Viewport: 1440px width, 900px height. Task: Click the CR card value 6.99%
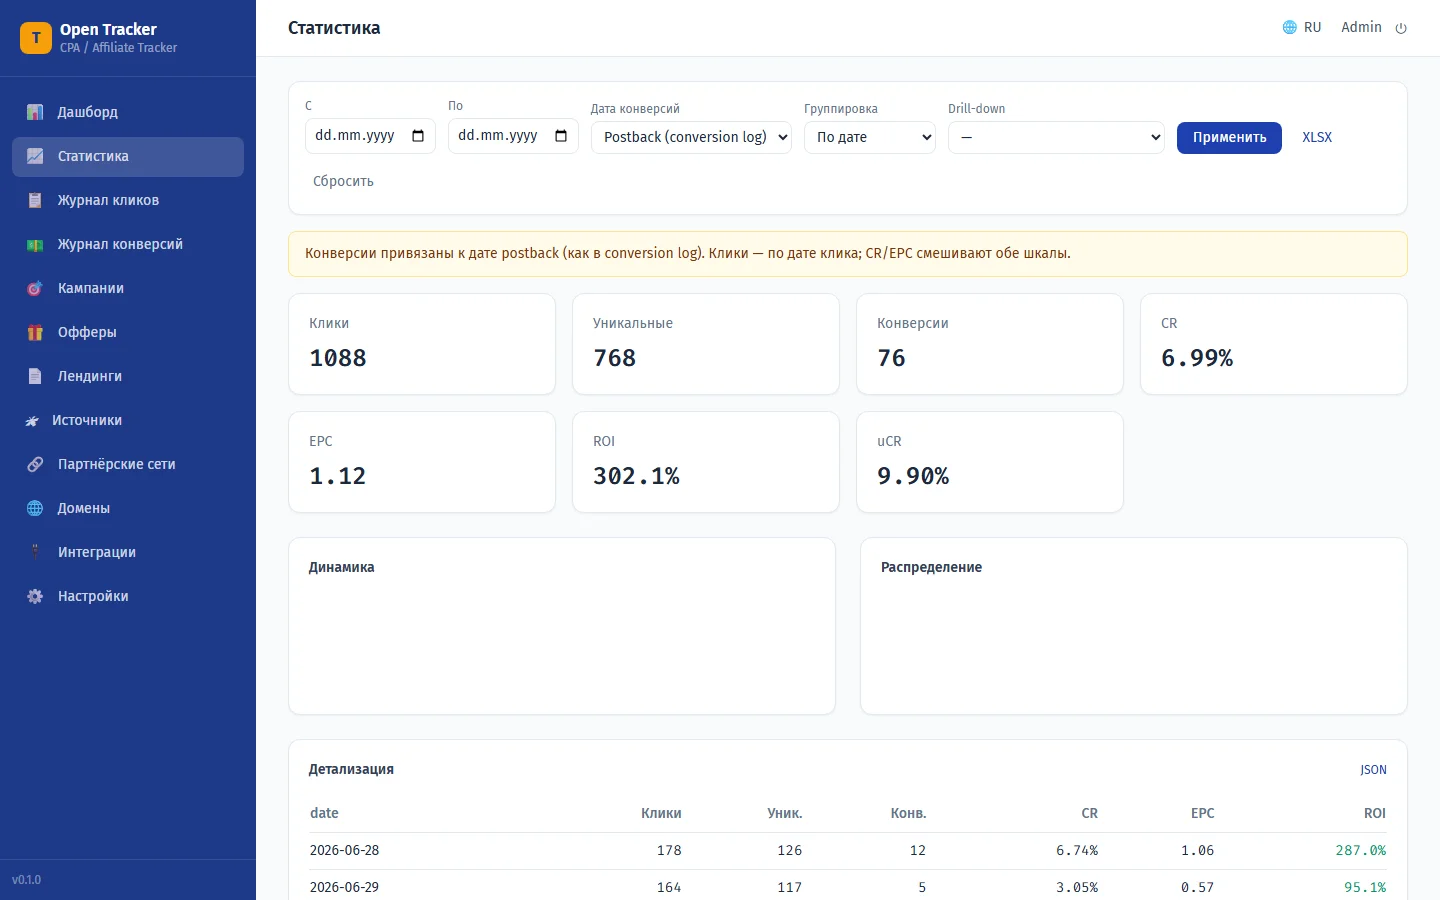point(1197,358)
